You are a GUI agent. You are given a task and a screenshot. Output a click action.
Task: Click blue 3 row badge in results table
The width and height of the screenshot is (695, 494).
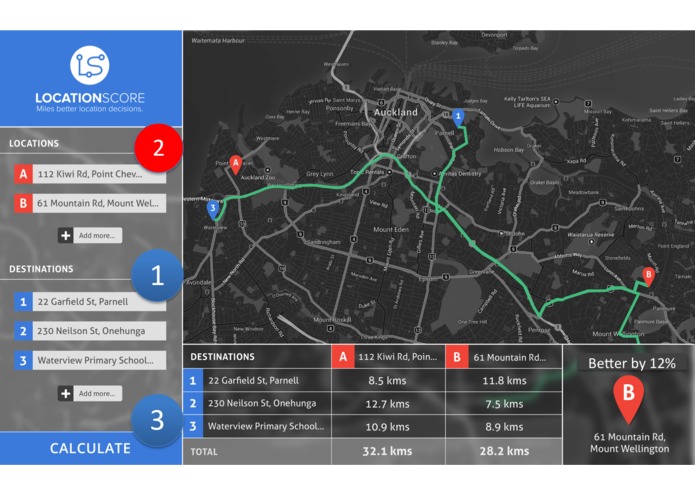pyautogui.click(x=193, y=426)
